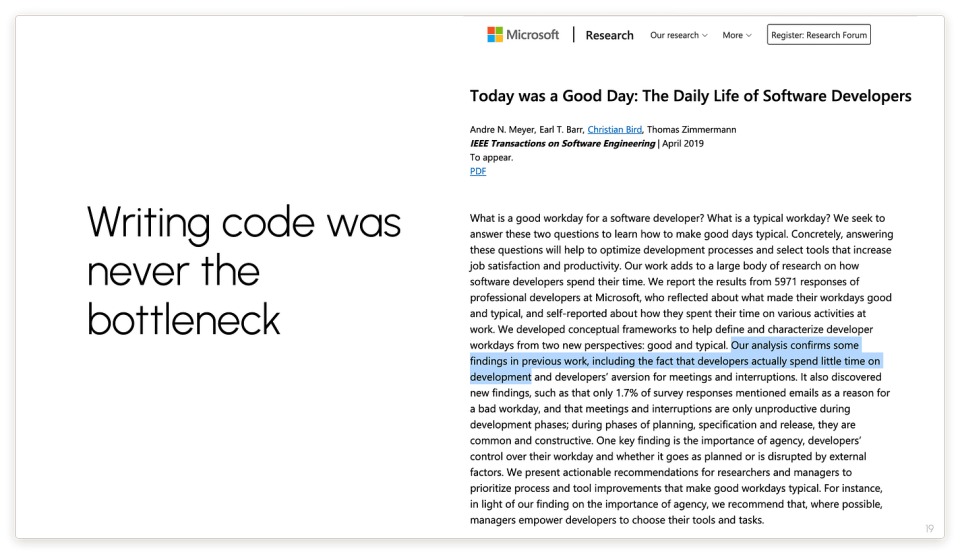Open Christian Bird's author profile link
960x554 pixels.
[615, 130]
